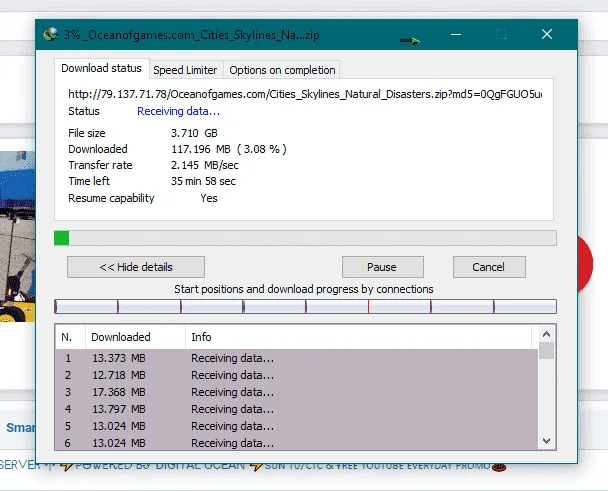608x491 pixels.
Task: Click the green download progress bar
Action: pyautogui.click(x=305, y=238)
